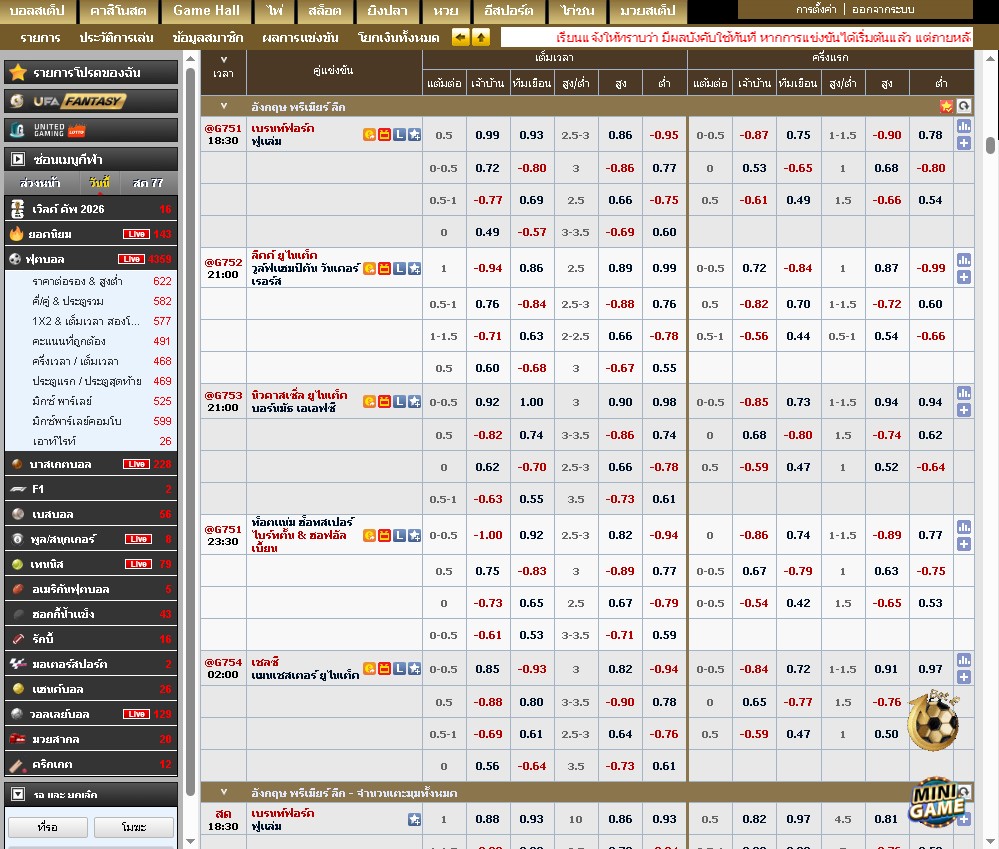
Task: Open the statistics chart icon for the G752 match
Action: pyautogui.click(x=964, y=260)
